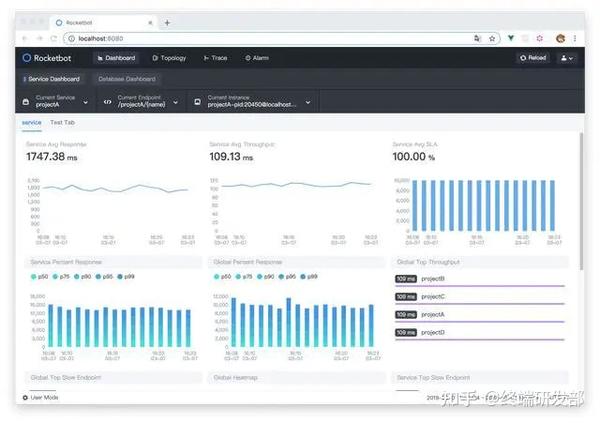Viewport: 600px width, 423px height.
Task: Click the Rocketbot logo icon
Action: 26,58
